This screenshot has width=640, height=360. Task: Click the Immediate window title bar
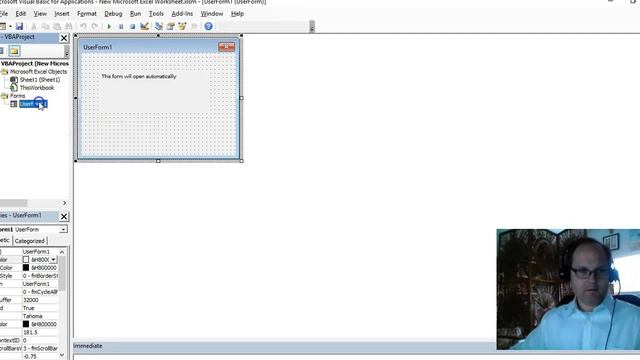pyautogui.click(x=284, y=346)
